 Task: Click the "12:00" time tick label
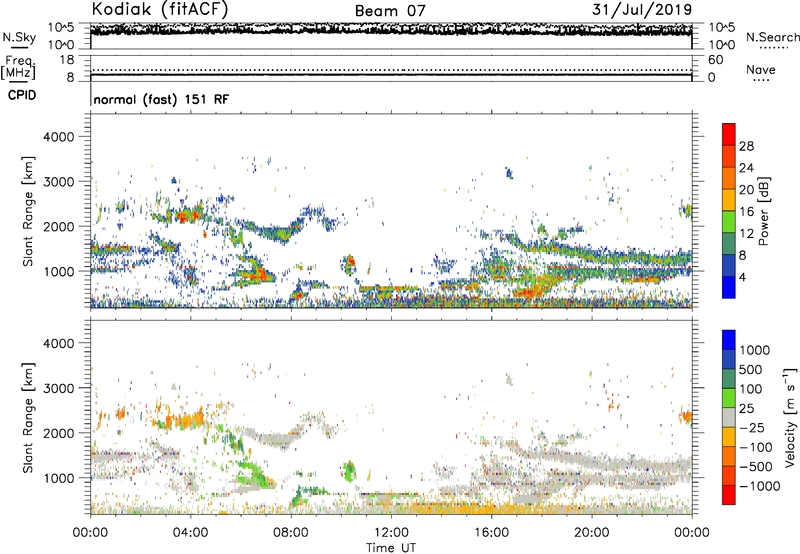coord(391,533)
